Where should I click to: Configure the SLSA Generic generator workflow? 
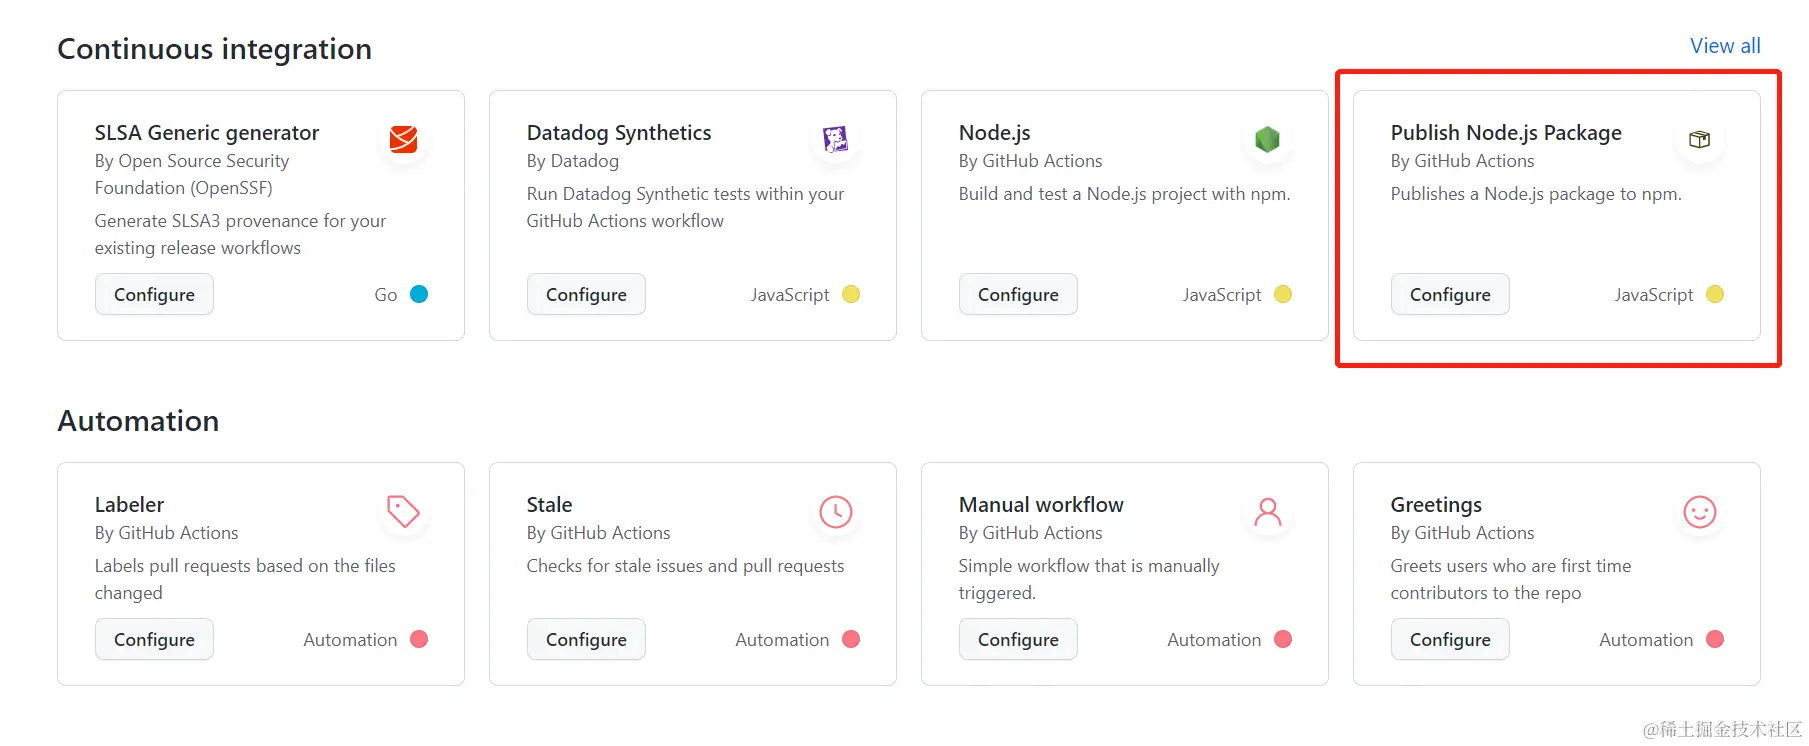pyautogui.click(x=154, y=295)
